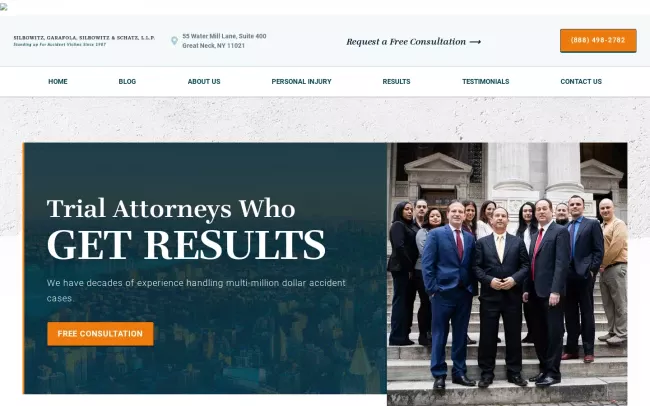The image size is (650, 406).
Task: Go to the HOME menu item
Action: tap(58, 82)
